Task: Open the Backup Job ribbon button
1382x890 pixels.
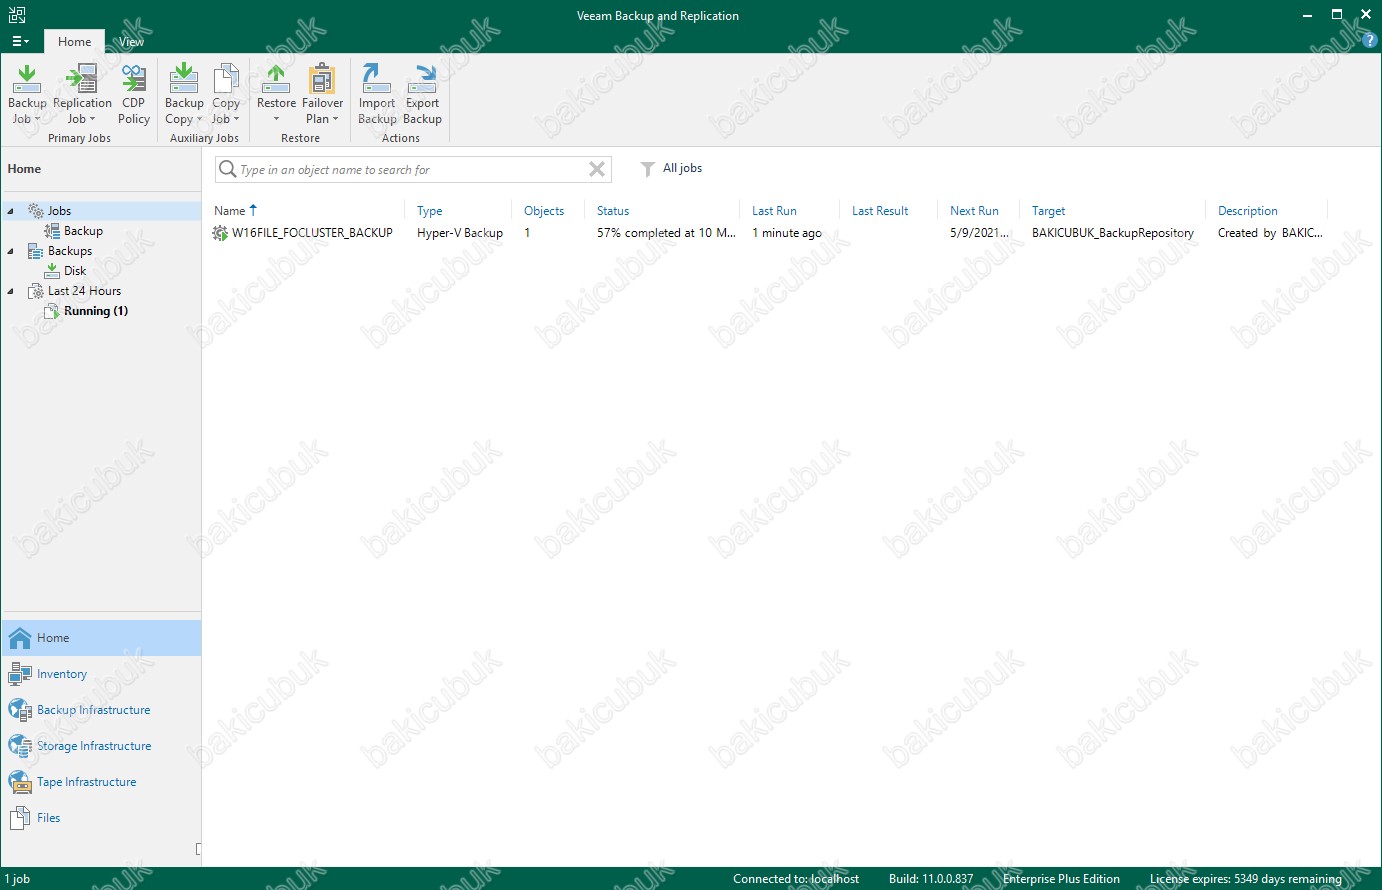Action: click(x=27, y=94)
